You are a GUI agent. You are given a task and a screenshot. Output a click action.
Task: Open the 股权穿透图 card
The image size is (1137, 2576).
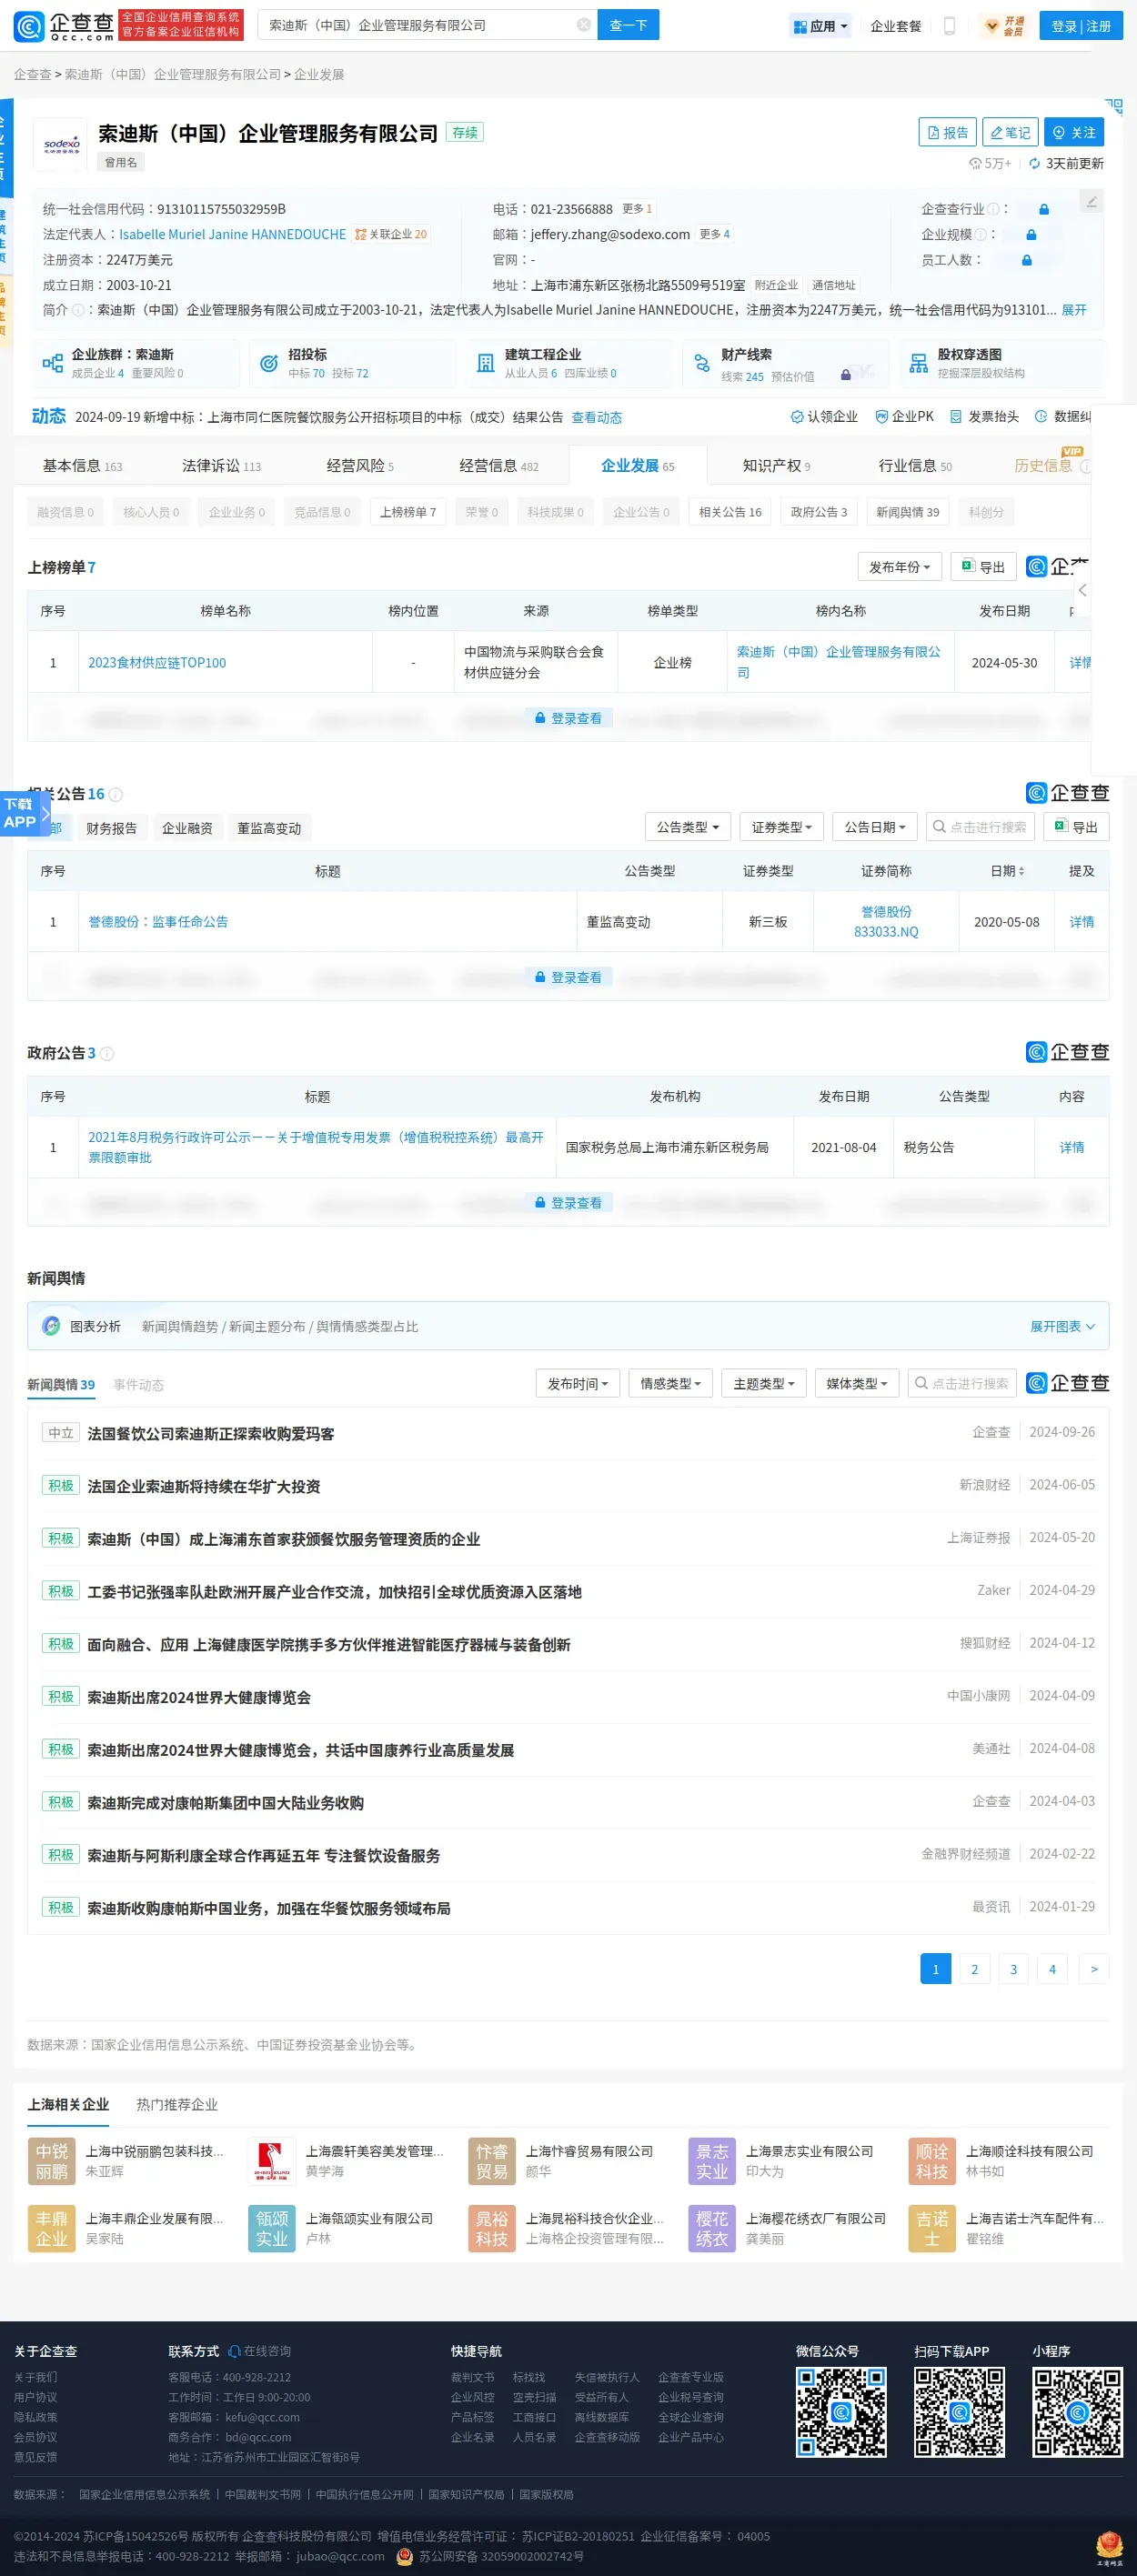tap(1002, 363)
